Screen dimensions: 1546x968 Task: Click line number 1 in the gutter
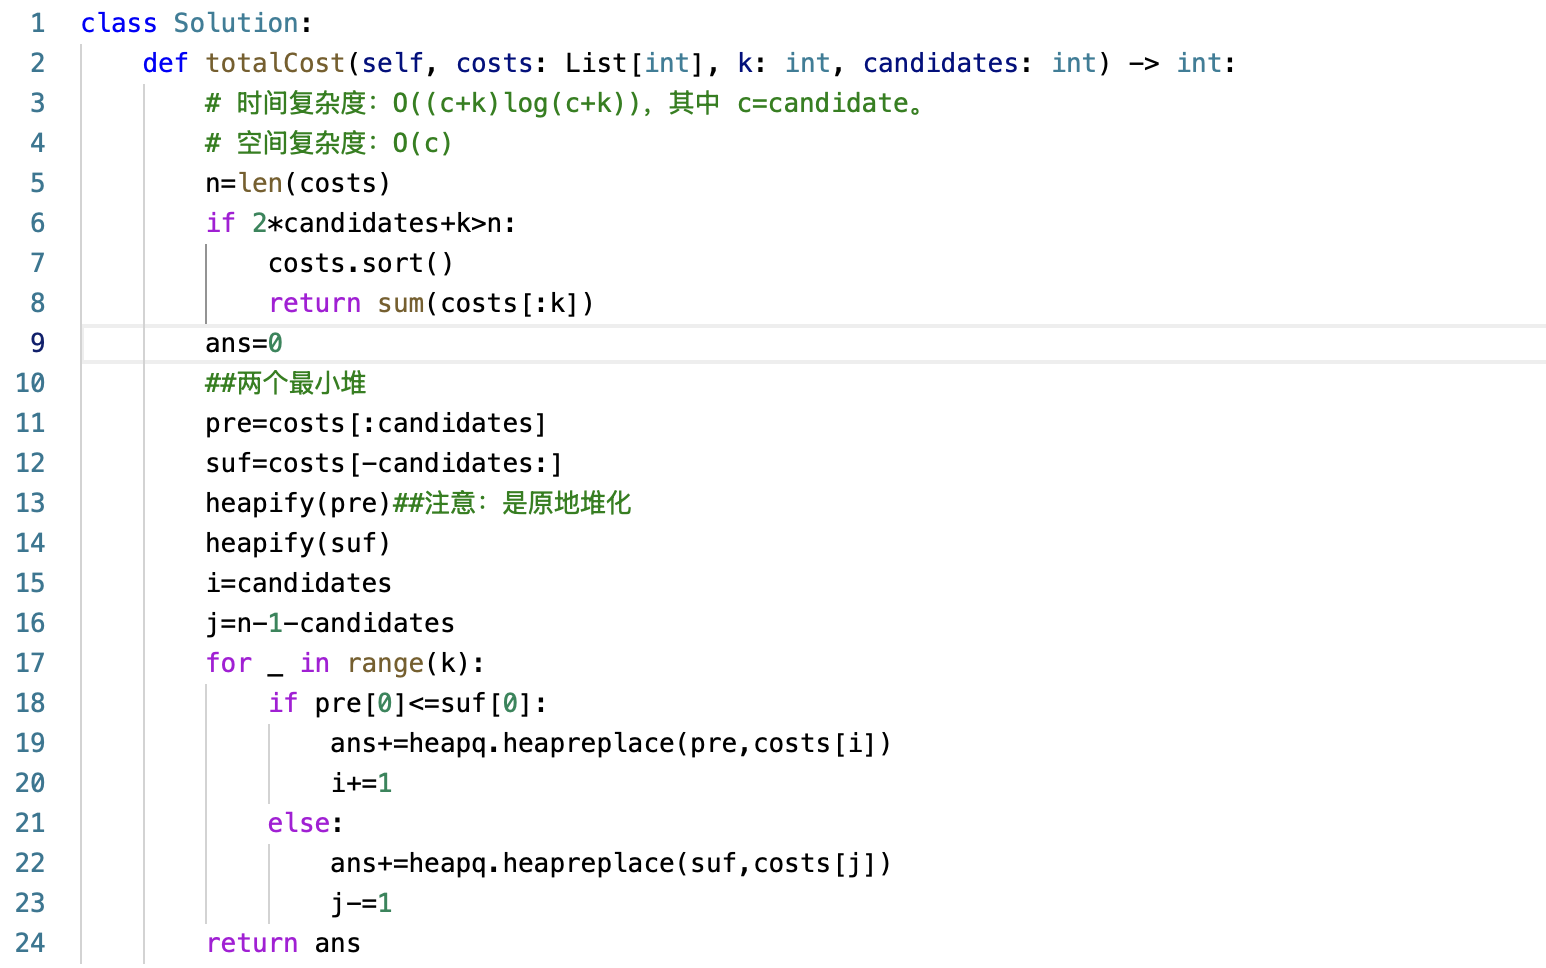37,22
